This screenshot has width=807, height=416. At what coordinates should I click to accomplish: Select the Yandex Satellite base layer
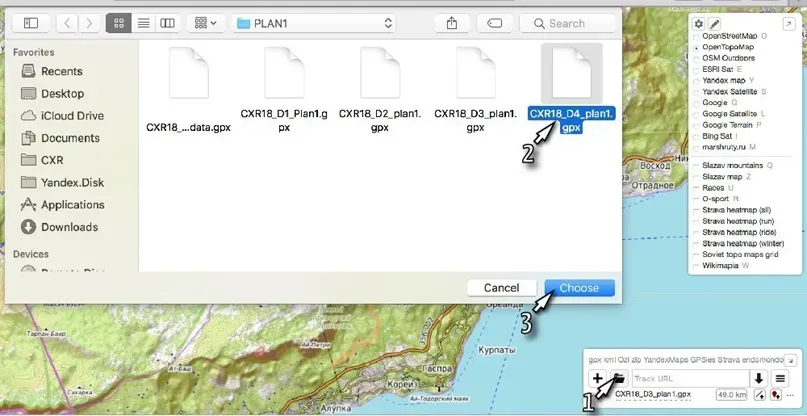point(730,92)
